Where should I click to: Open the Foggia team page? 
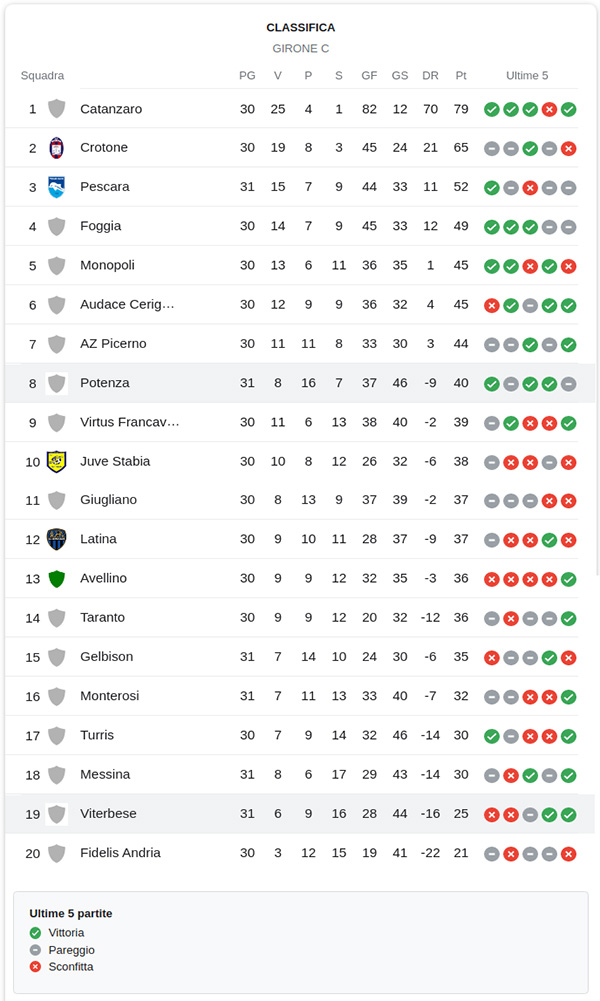point(107,226)
